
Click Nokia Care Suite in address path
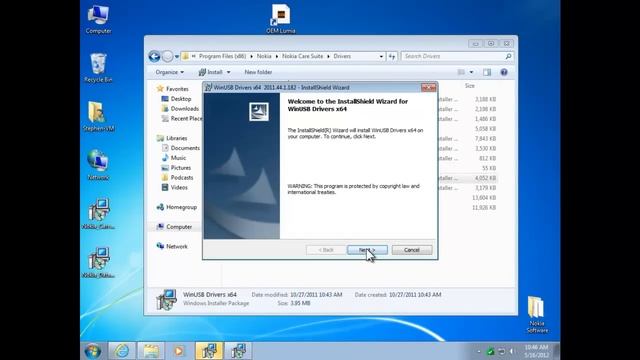(302, 56)
